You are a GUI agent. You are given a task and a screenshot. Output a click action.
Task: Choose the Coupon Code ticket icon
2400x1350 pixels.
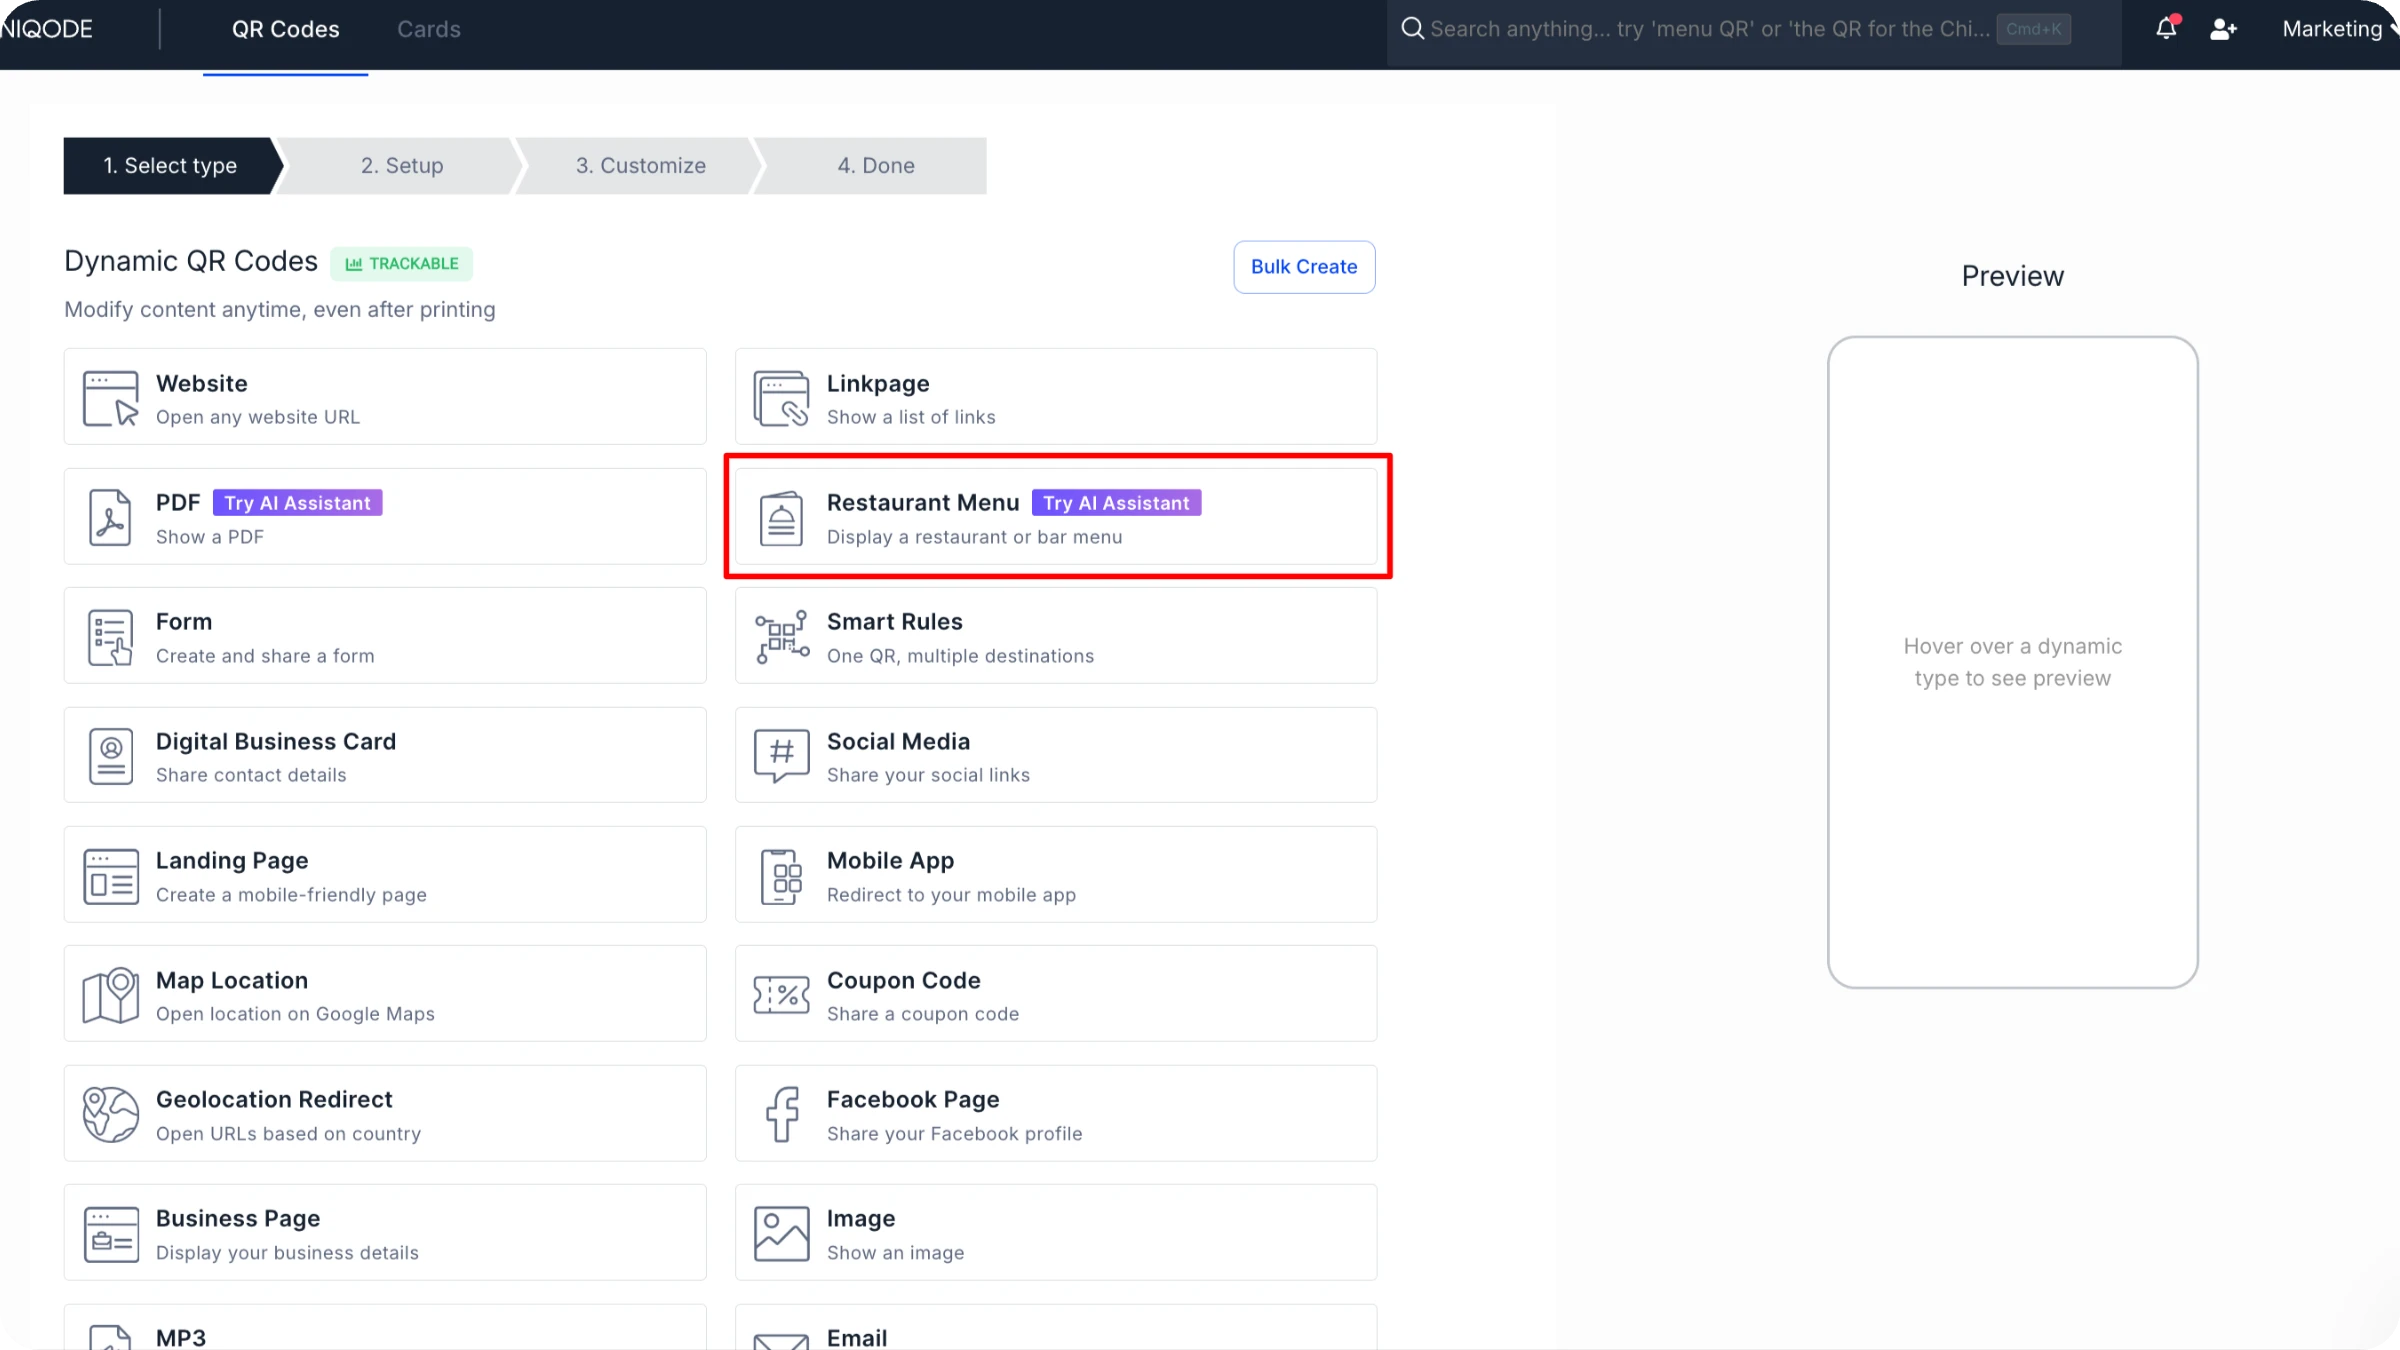(x=782, y=995)
